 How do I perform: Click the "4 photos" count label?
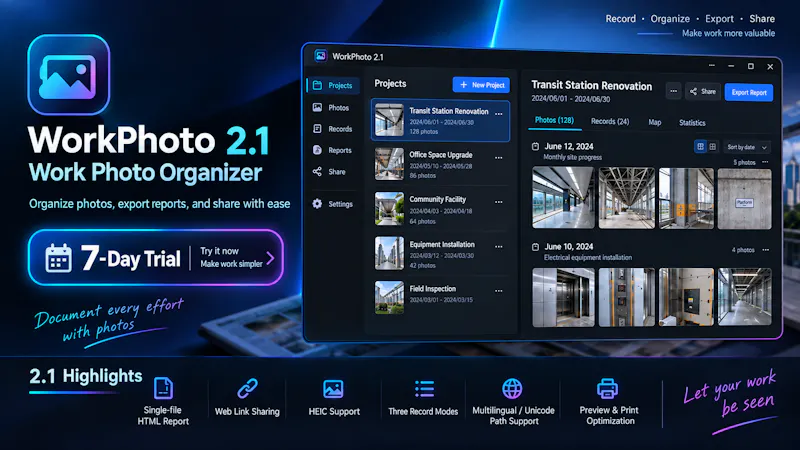(743, 250)
